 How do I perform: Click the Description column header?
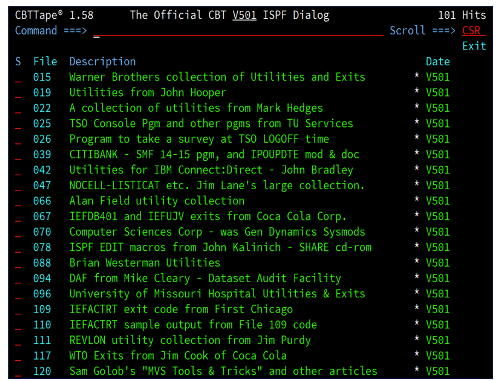coord(102,62)
